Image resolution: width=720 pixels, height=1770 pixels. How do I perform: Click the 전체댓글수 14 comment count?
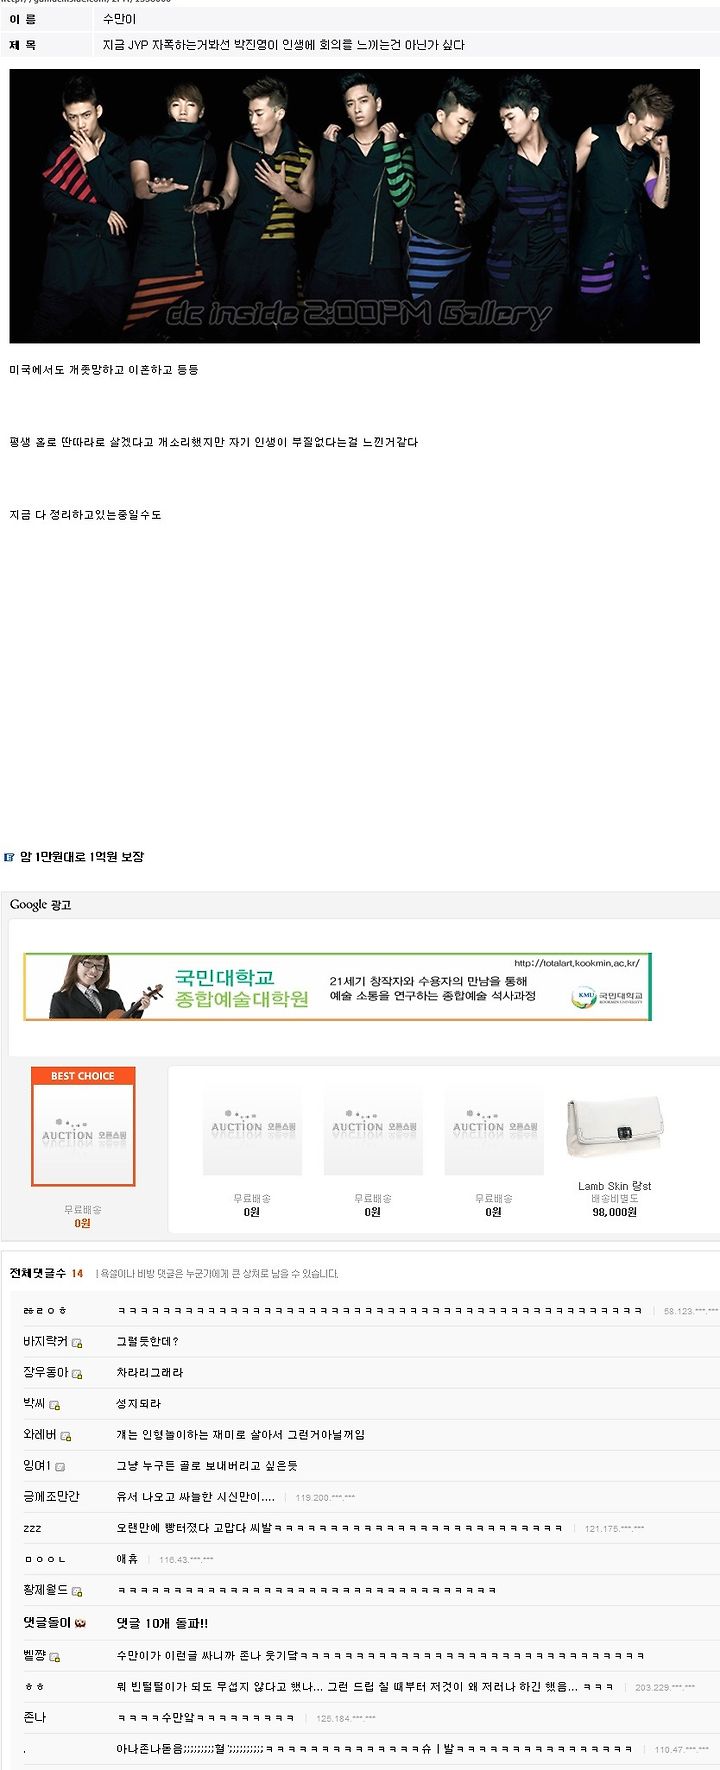coord(46,1273)
